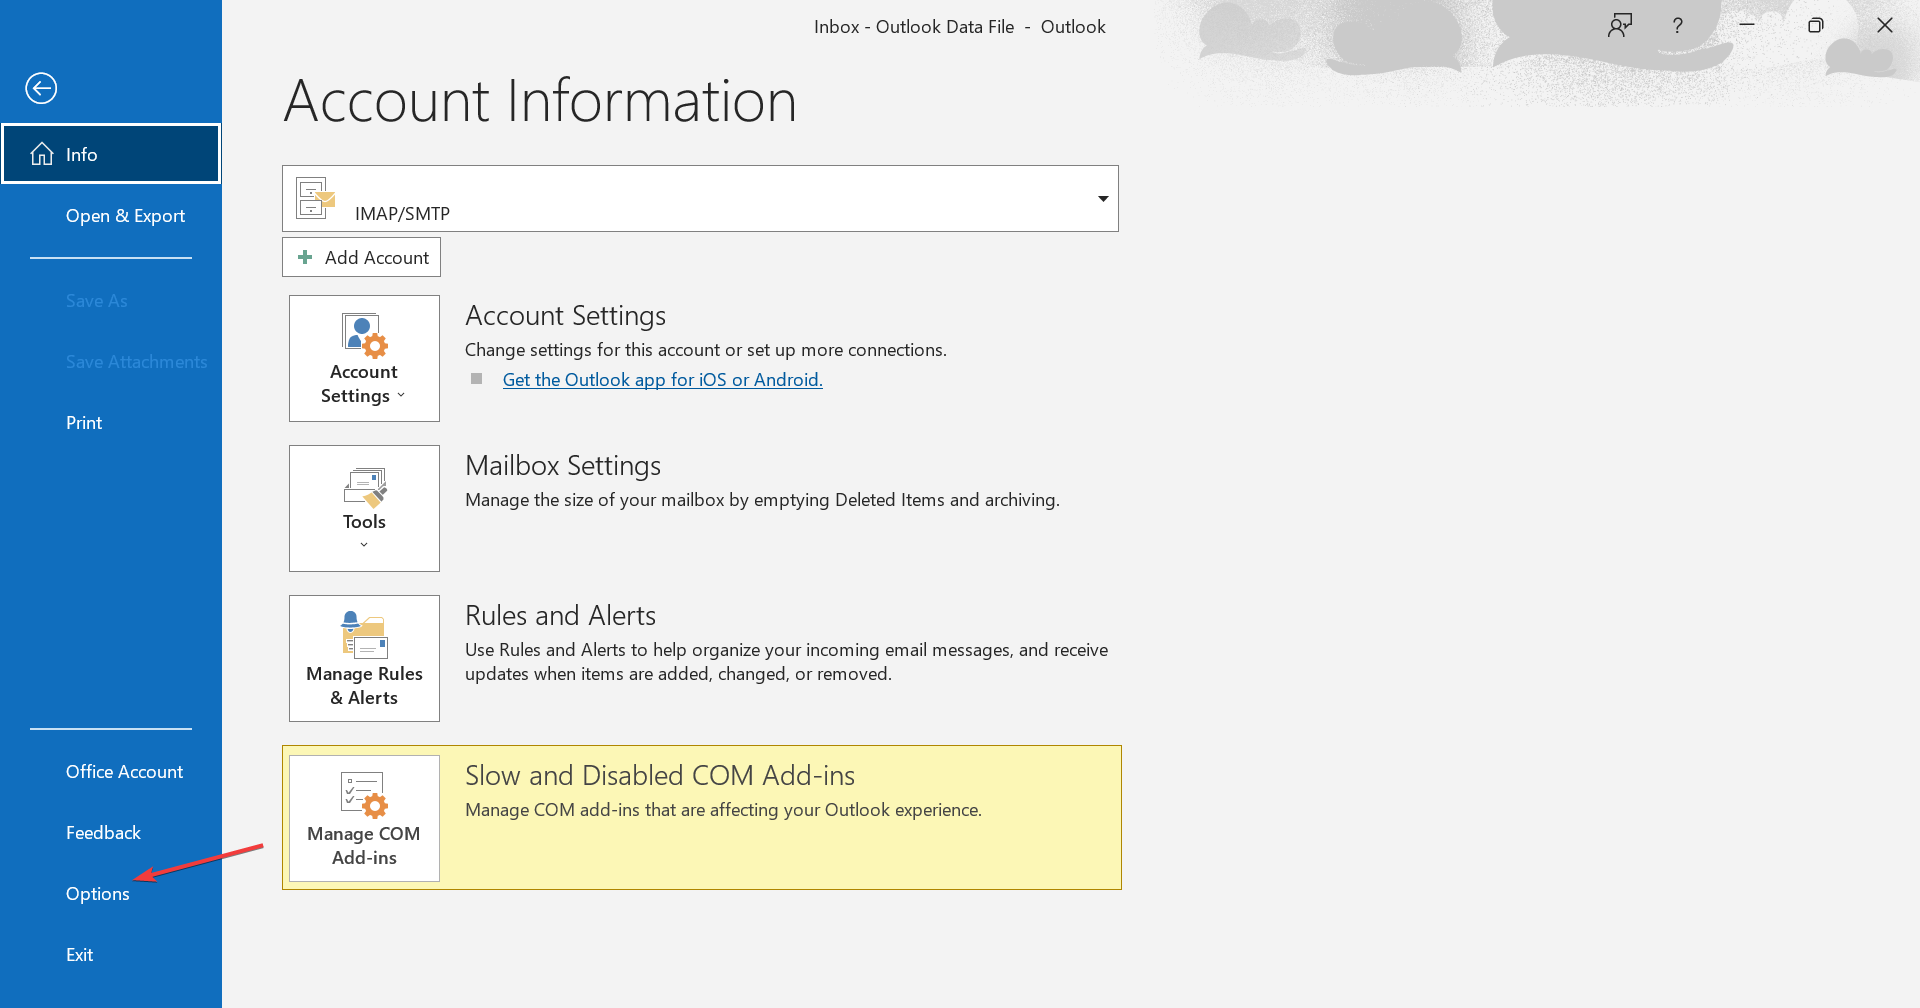
Task: Open Help via the question mark icon
Action: point(1678,25)
